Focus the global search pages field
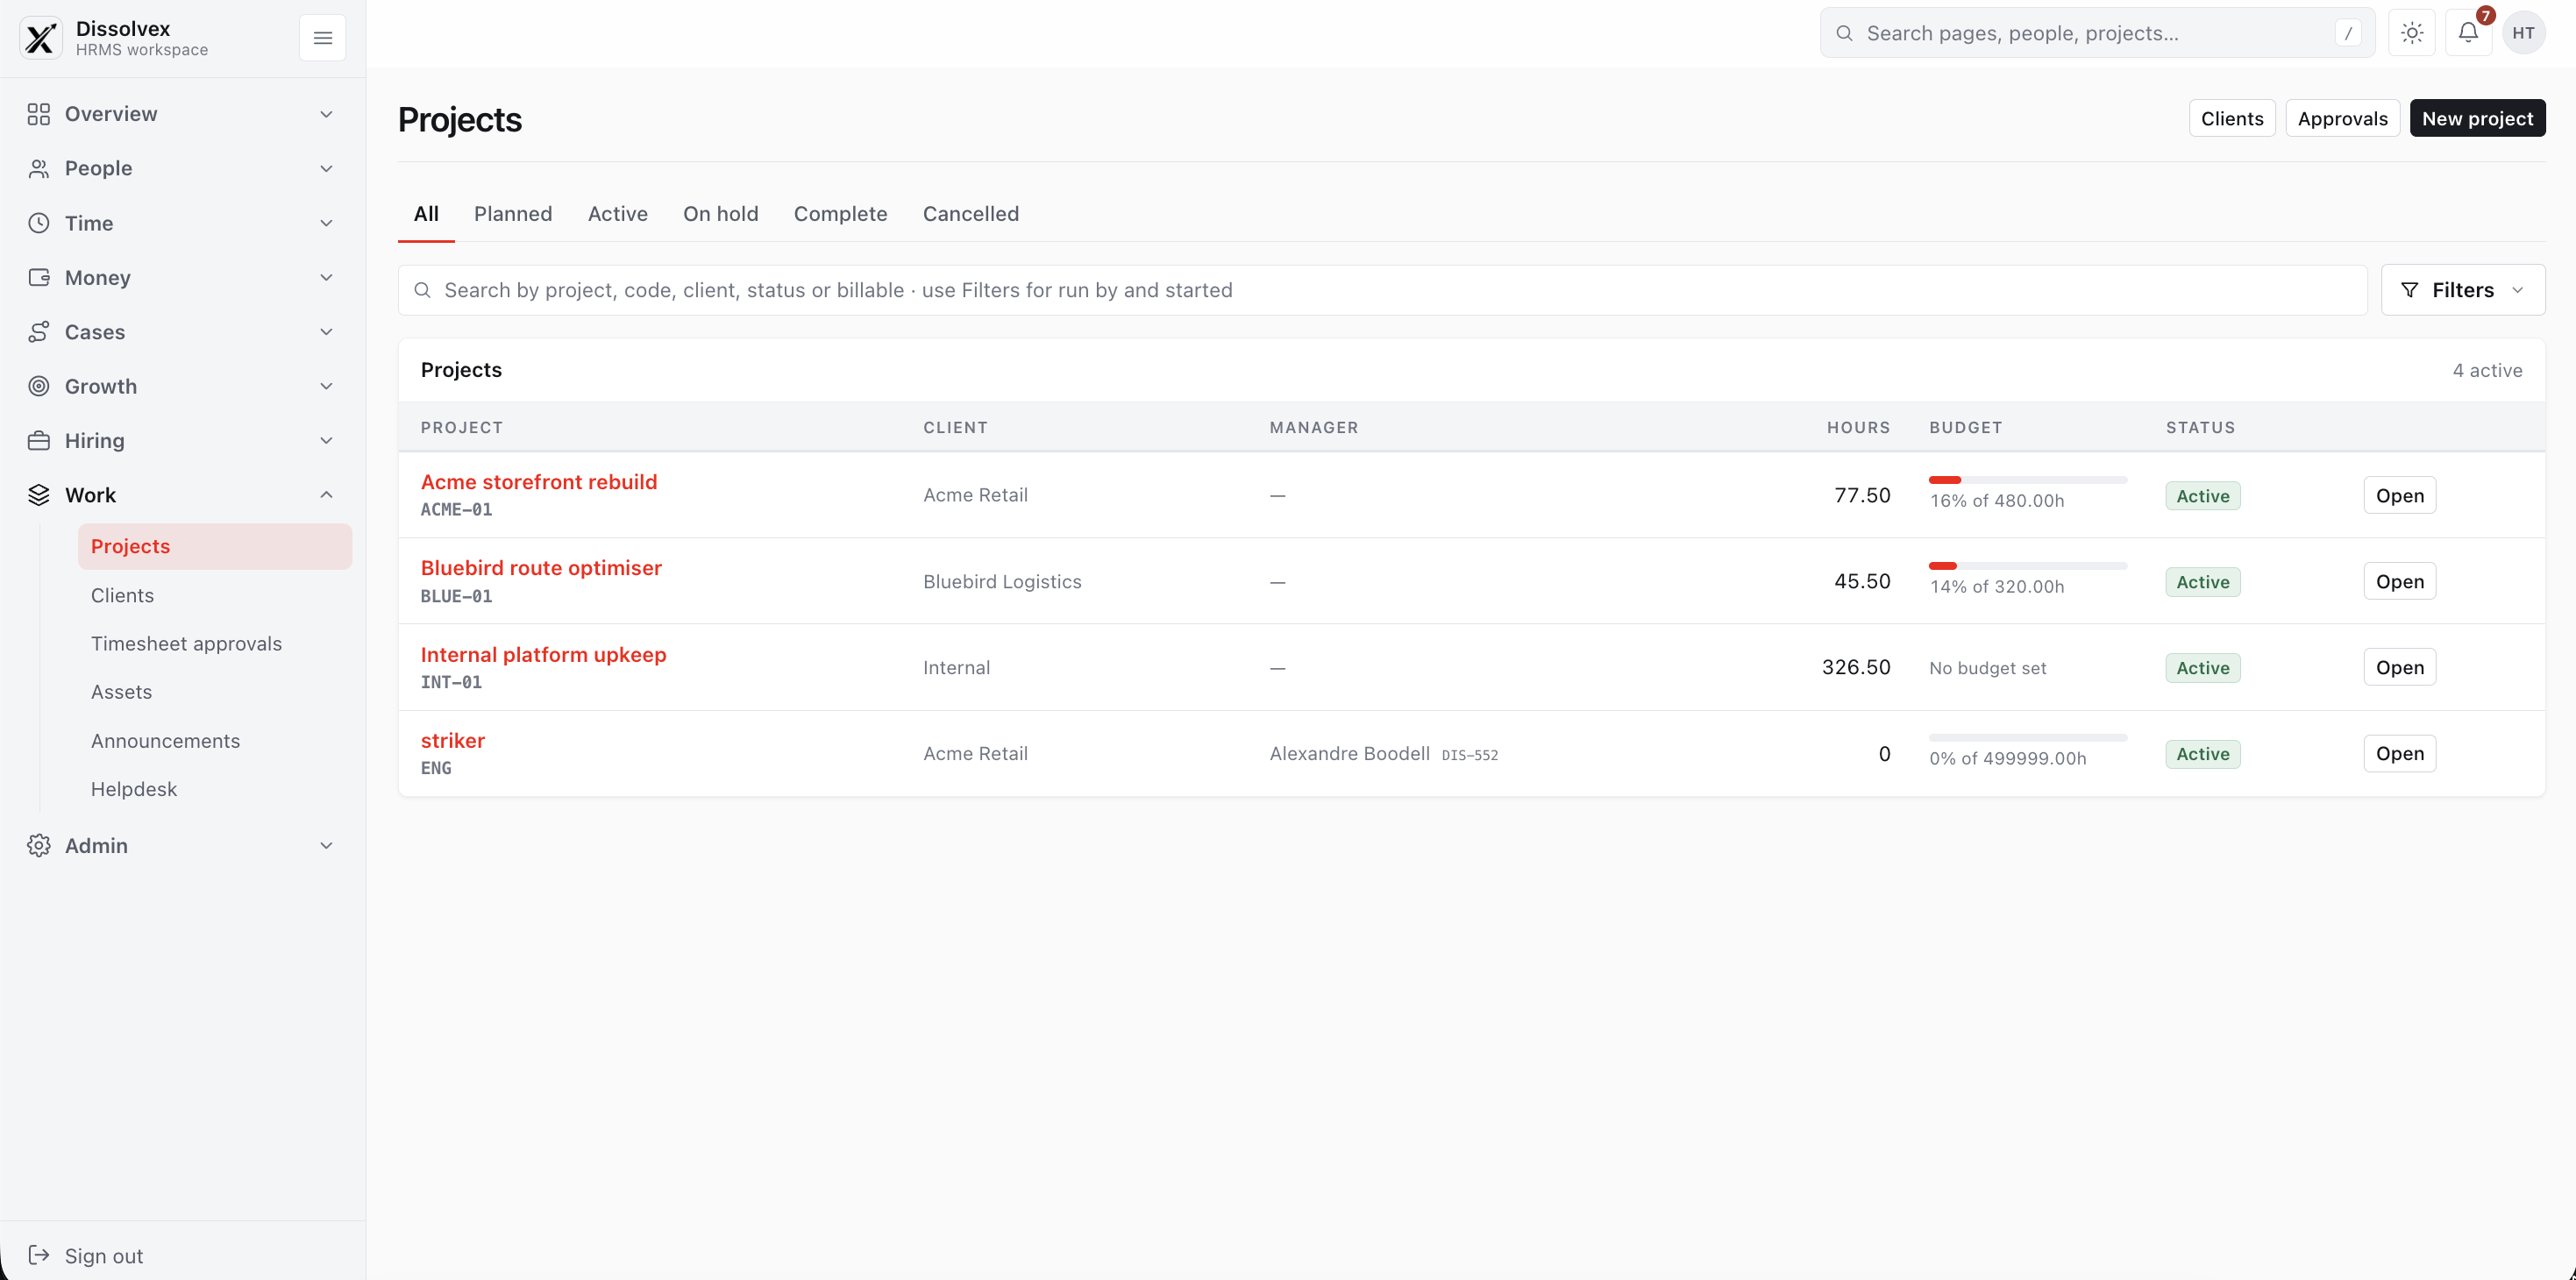Viewport: 2576px width, 1280px height. point(2097,33)
